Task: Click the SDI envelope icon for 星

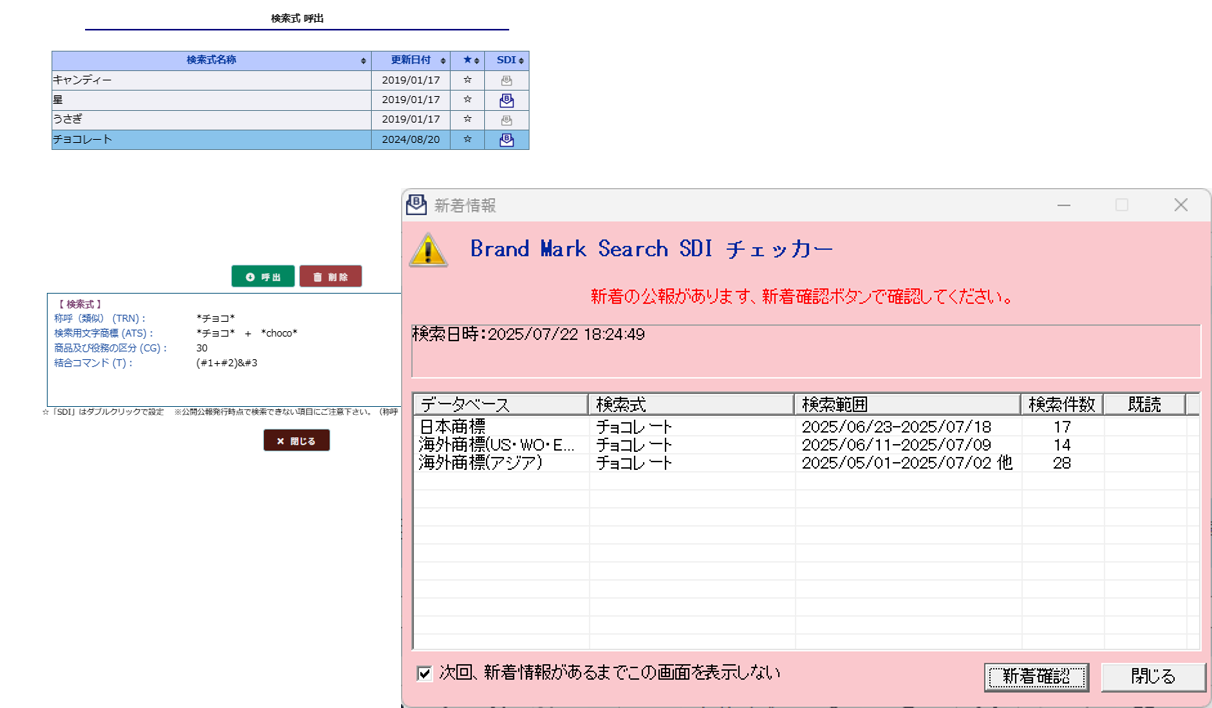Action: click(x=506, y=100)
